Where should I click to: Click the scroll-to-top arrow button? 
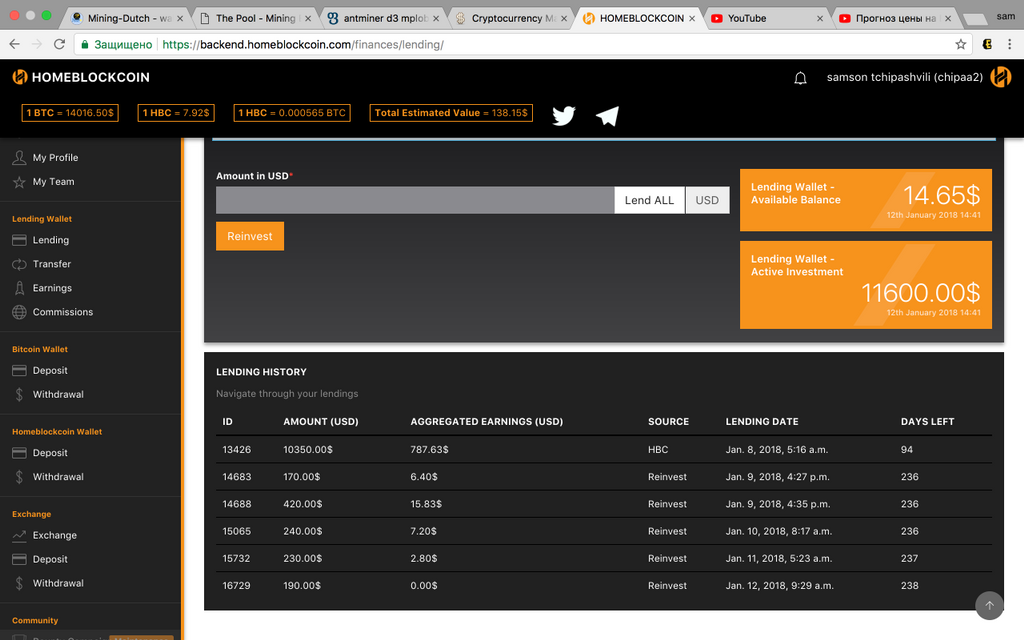coord(989,605)
